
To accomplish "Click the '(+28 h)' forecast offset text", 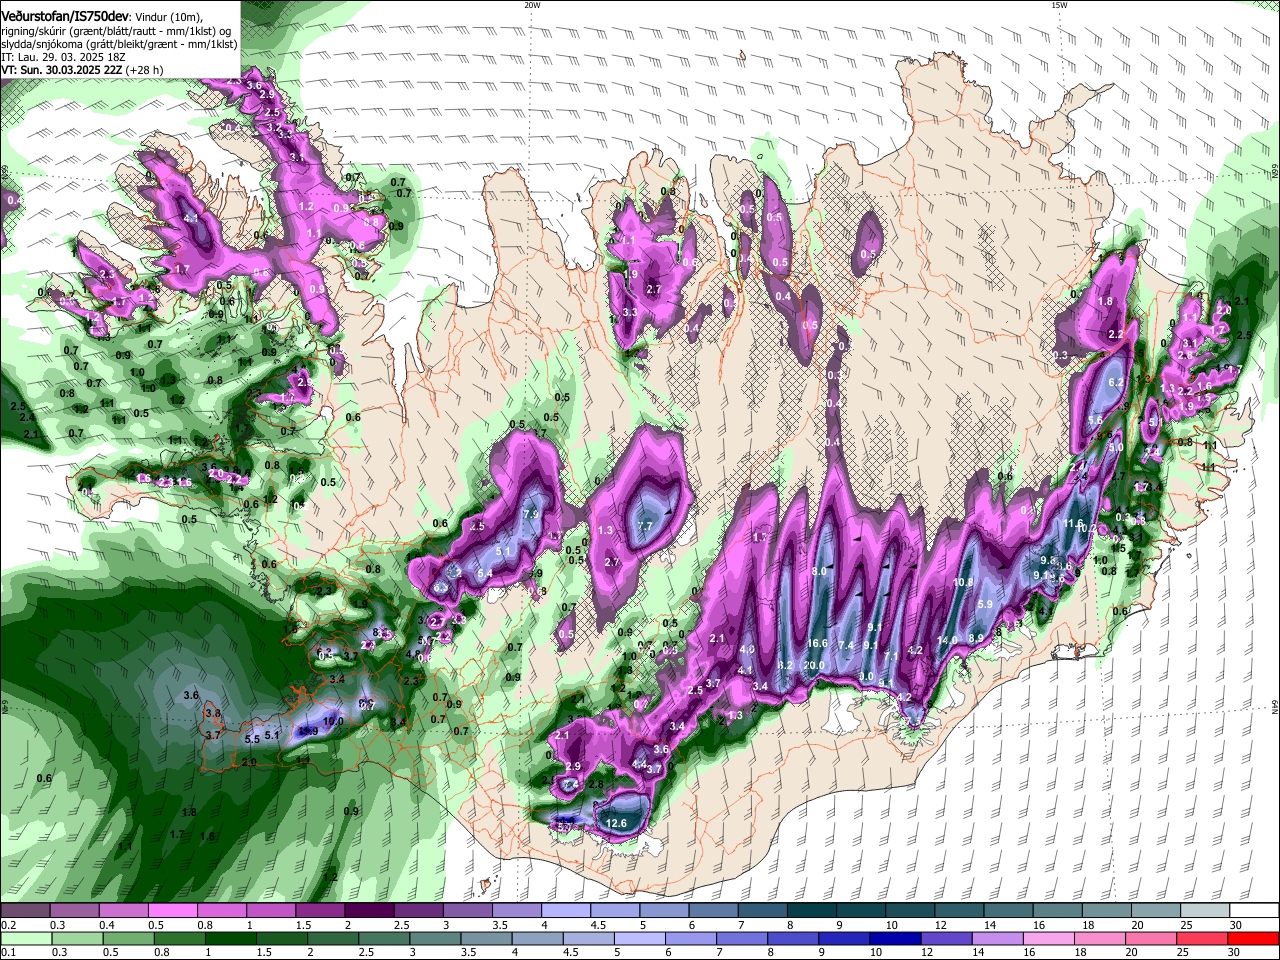I will [x=144, y=70].
